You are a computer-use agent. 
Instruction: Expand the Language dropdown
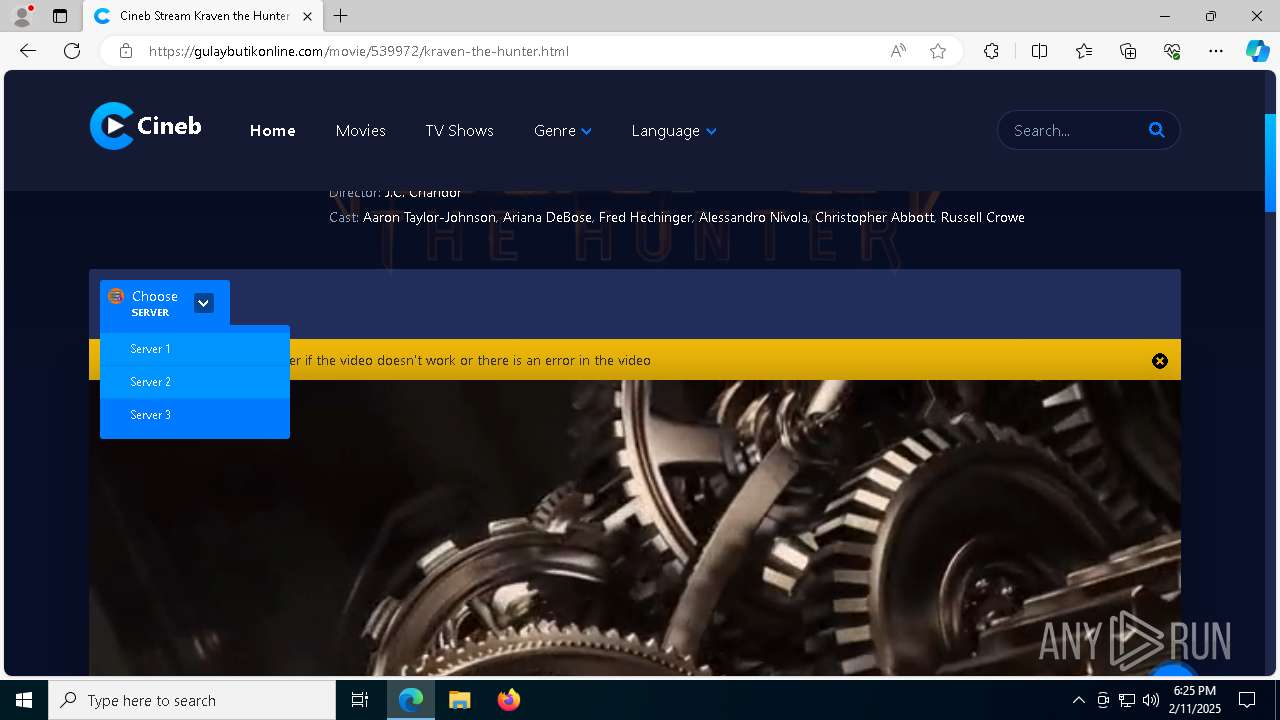pyautogui.click(x=674, y=131)
